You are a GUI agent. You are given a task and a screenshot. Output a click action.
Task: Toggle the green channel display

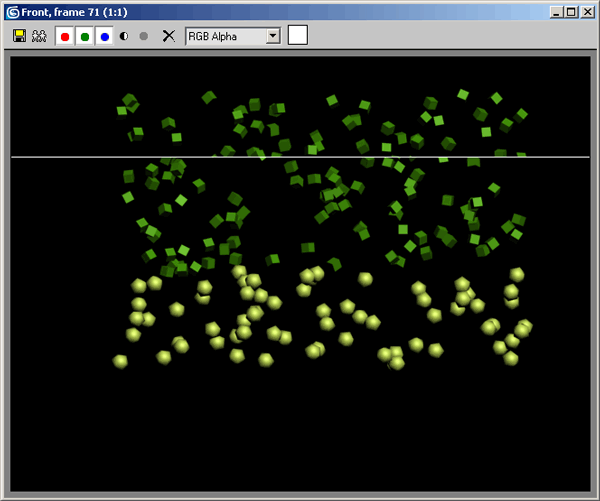pos(85,36)
